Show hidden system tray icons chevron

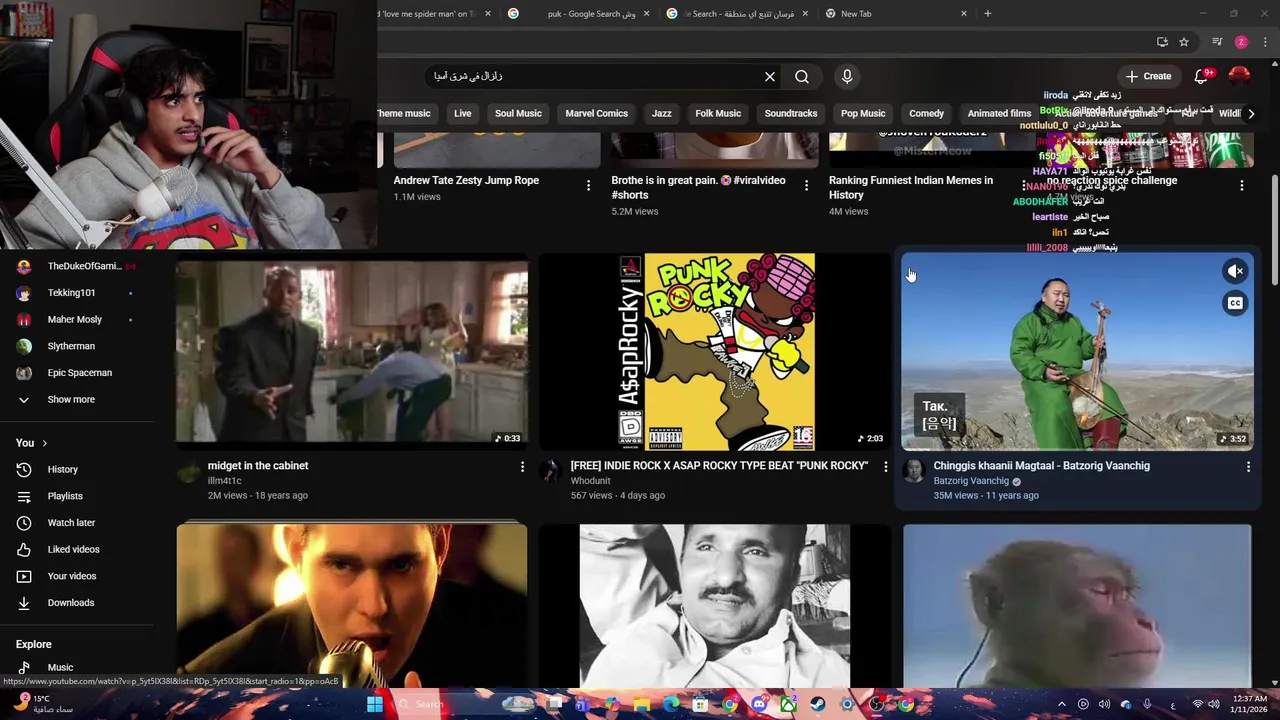click(1062, 704)
